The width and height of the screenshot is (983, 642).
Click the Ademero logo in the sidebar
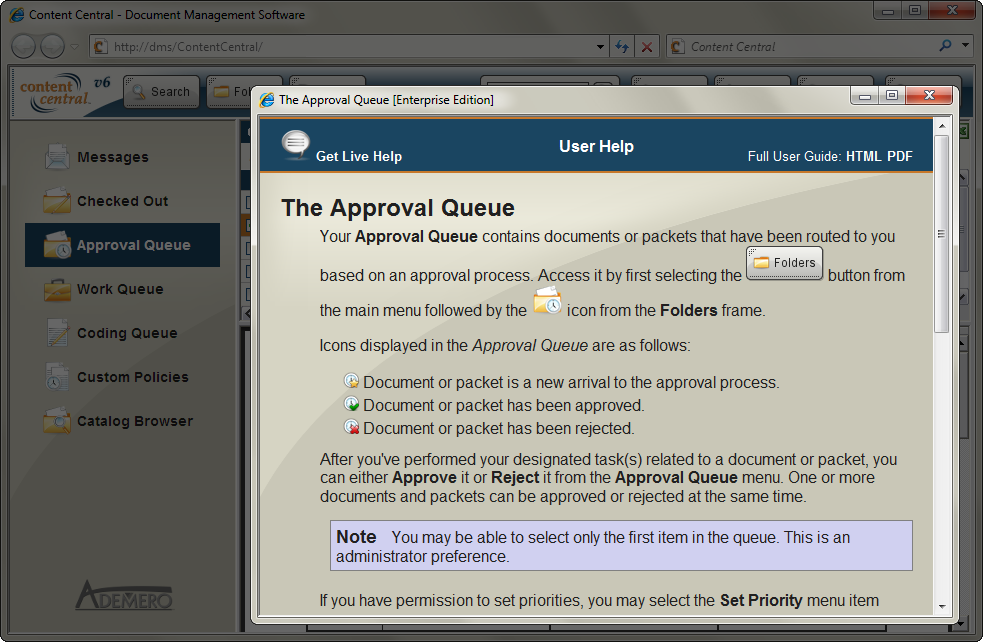124,595
